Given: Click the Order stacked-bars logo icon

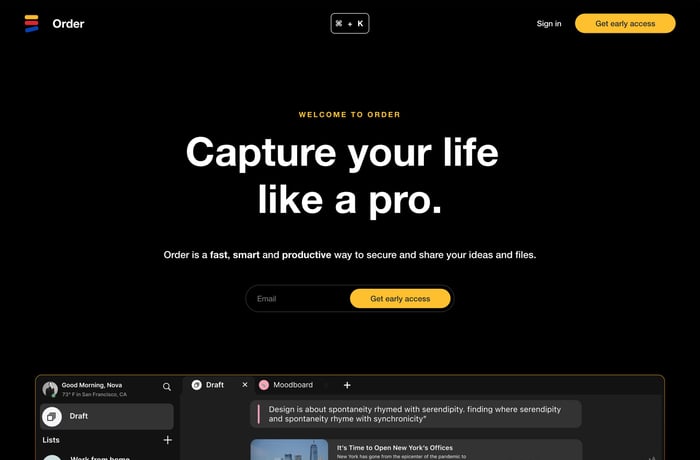Looking at the screenshot, I should click(x=31, y=23).
